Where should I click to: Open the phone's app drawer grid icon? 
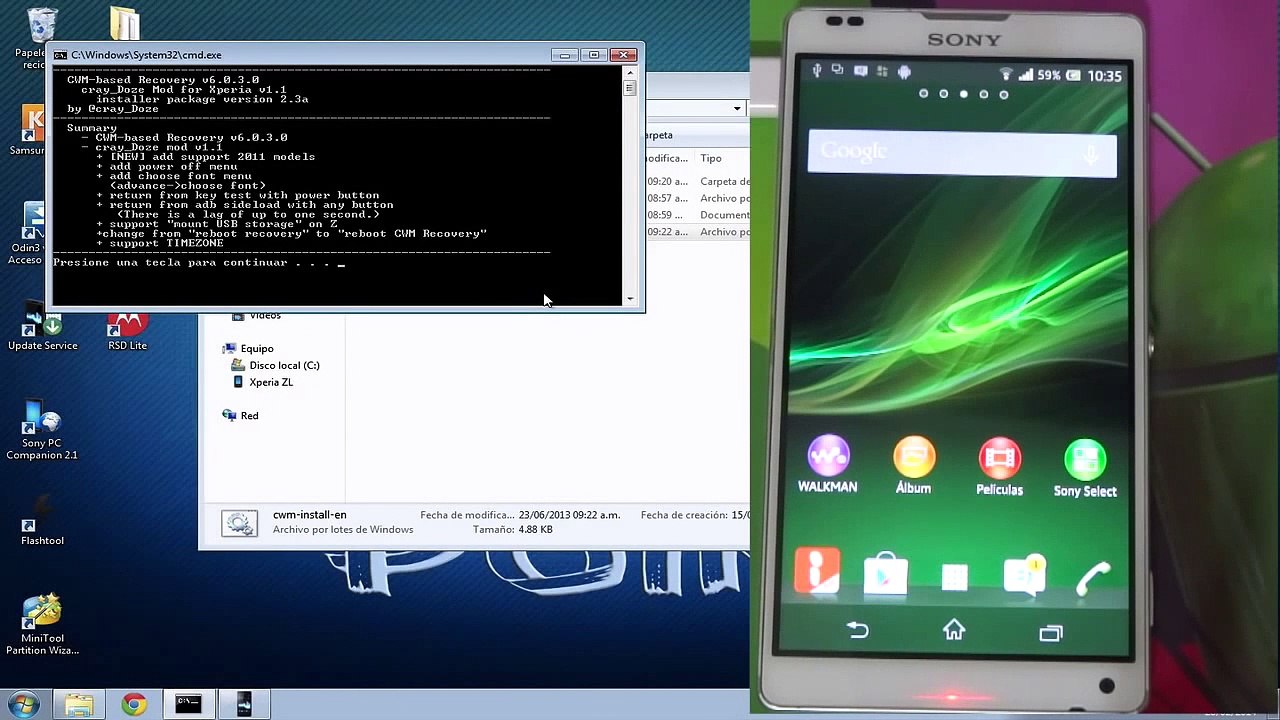point(955,577)
